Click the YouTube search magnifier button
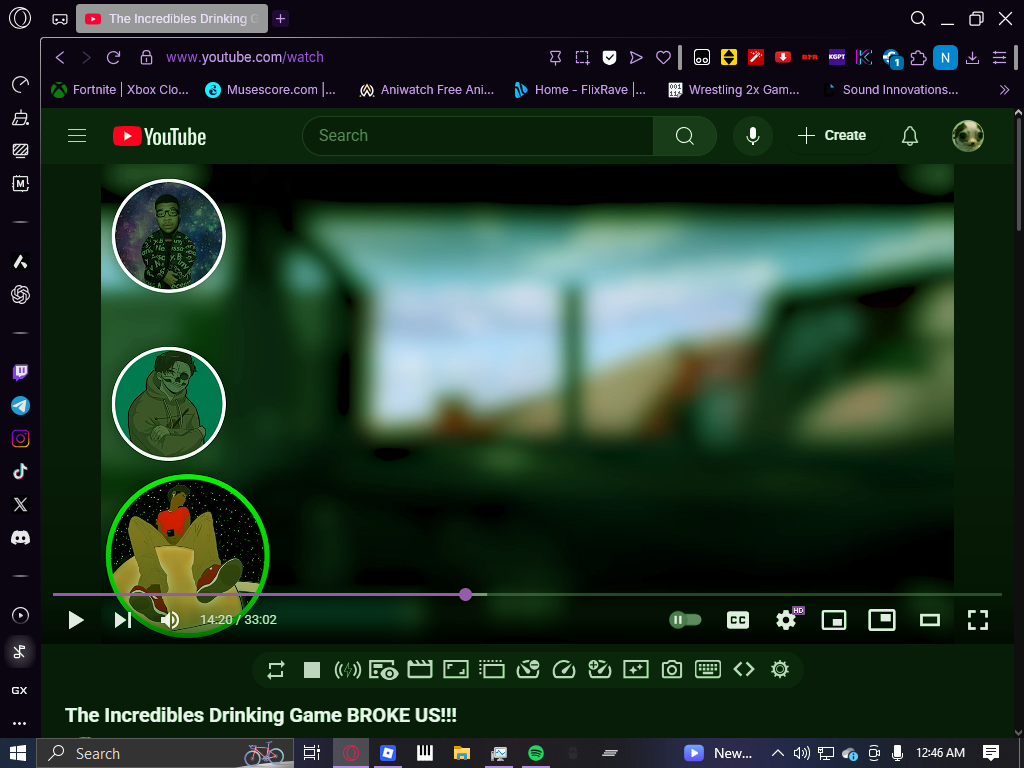The height and width of the screenshot is (768, 1024). 684,136
